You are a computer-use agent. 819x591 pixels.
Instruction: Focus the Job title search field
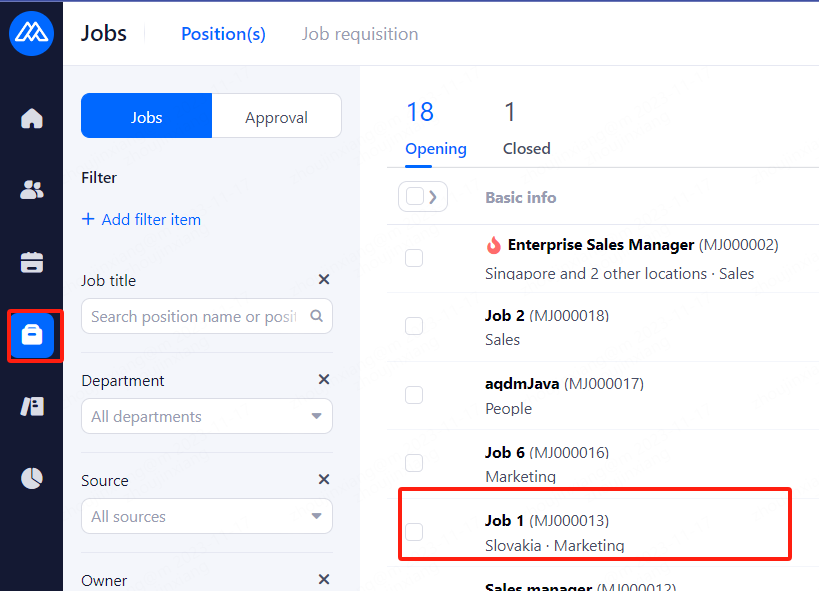pyautogui.click(x=195, y=317)
